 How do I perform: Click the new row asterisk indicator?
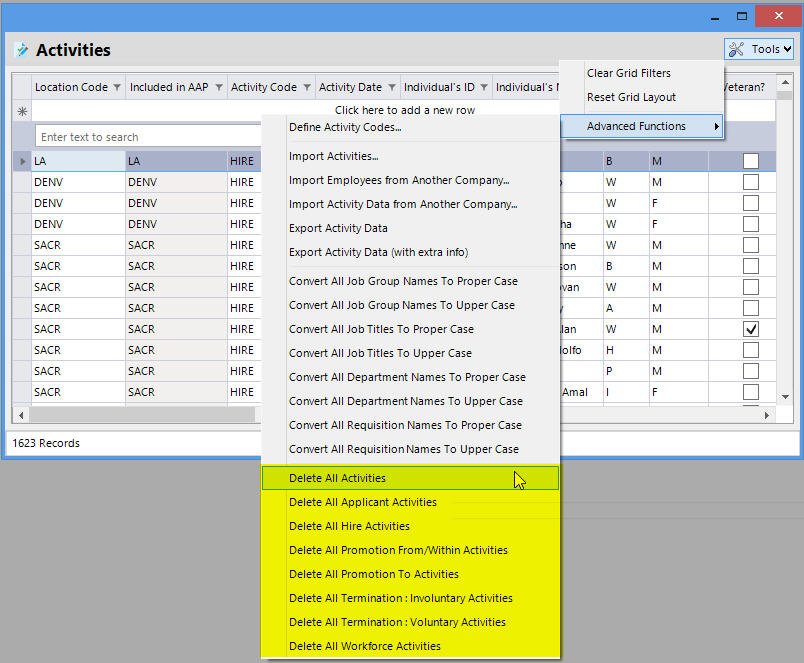[x=22, y=111]
